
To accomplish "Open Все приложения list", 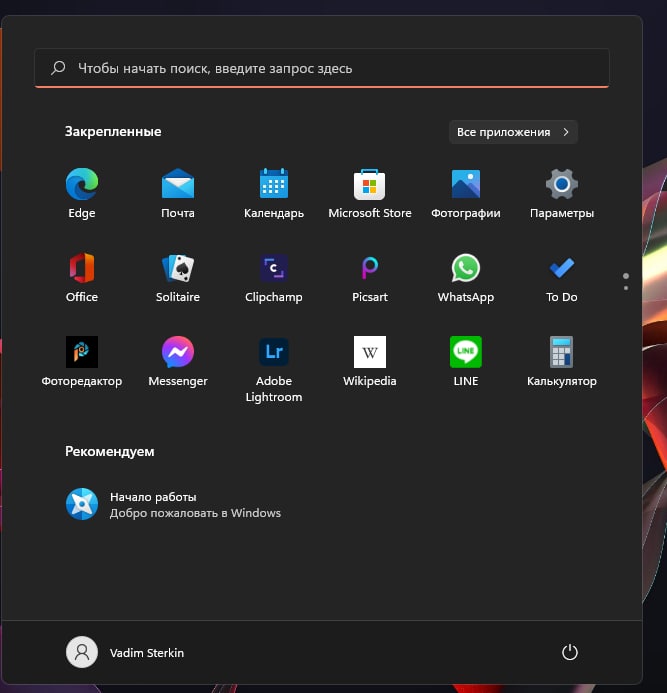I will point(513,132).
